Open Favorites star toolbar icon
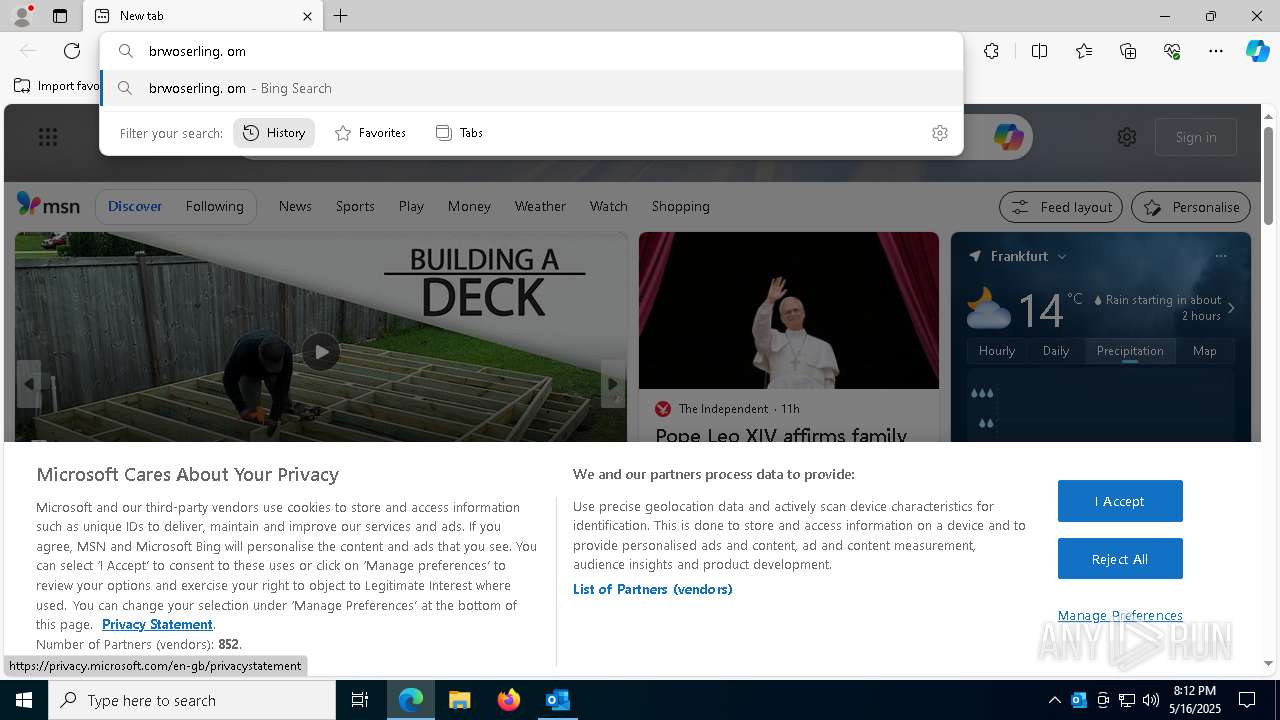 point(1084,51)
